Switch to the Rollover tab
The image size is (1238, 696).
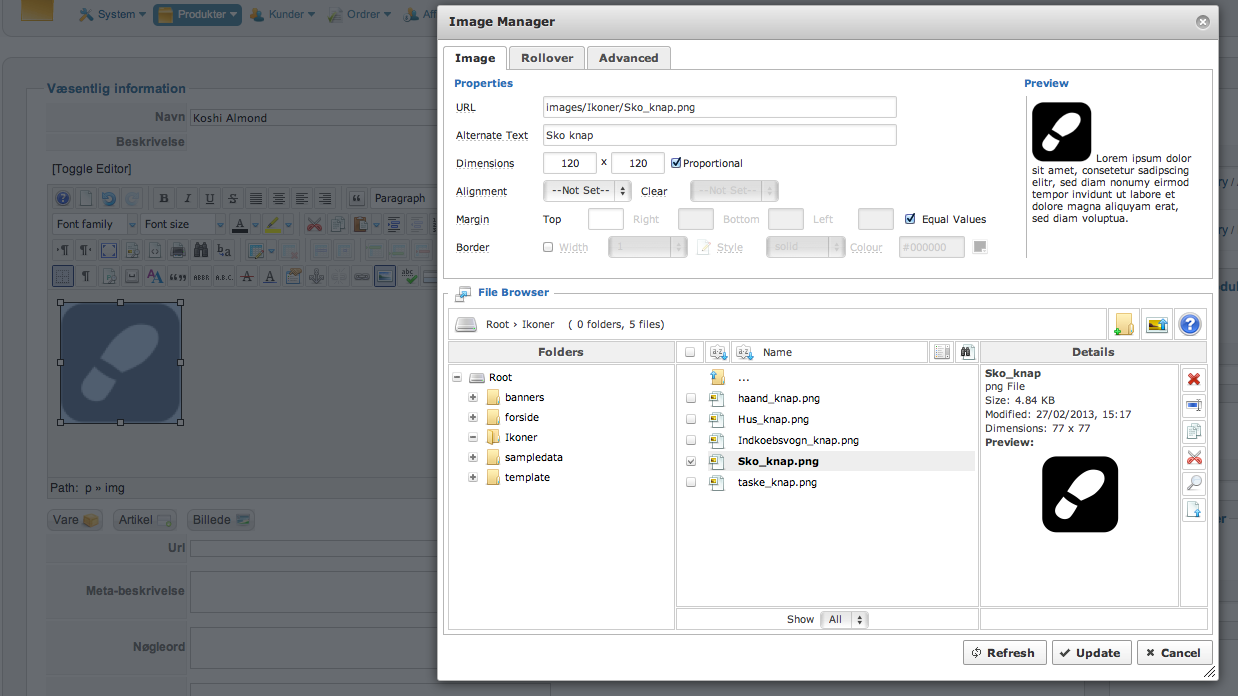[x=547, y=58]
